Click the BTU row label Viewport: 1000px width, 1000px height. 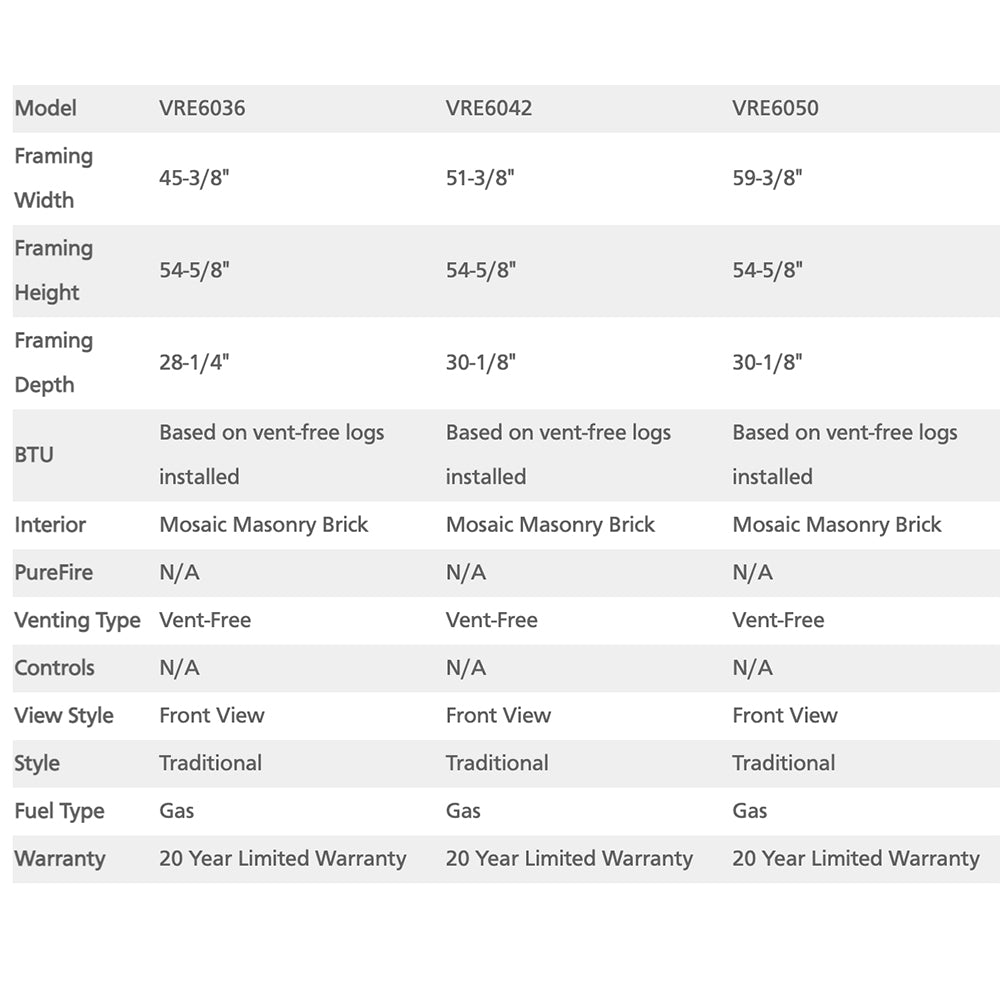point(34,454)
